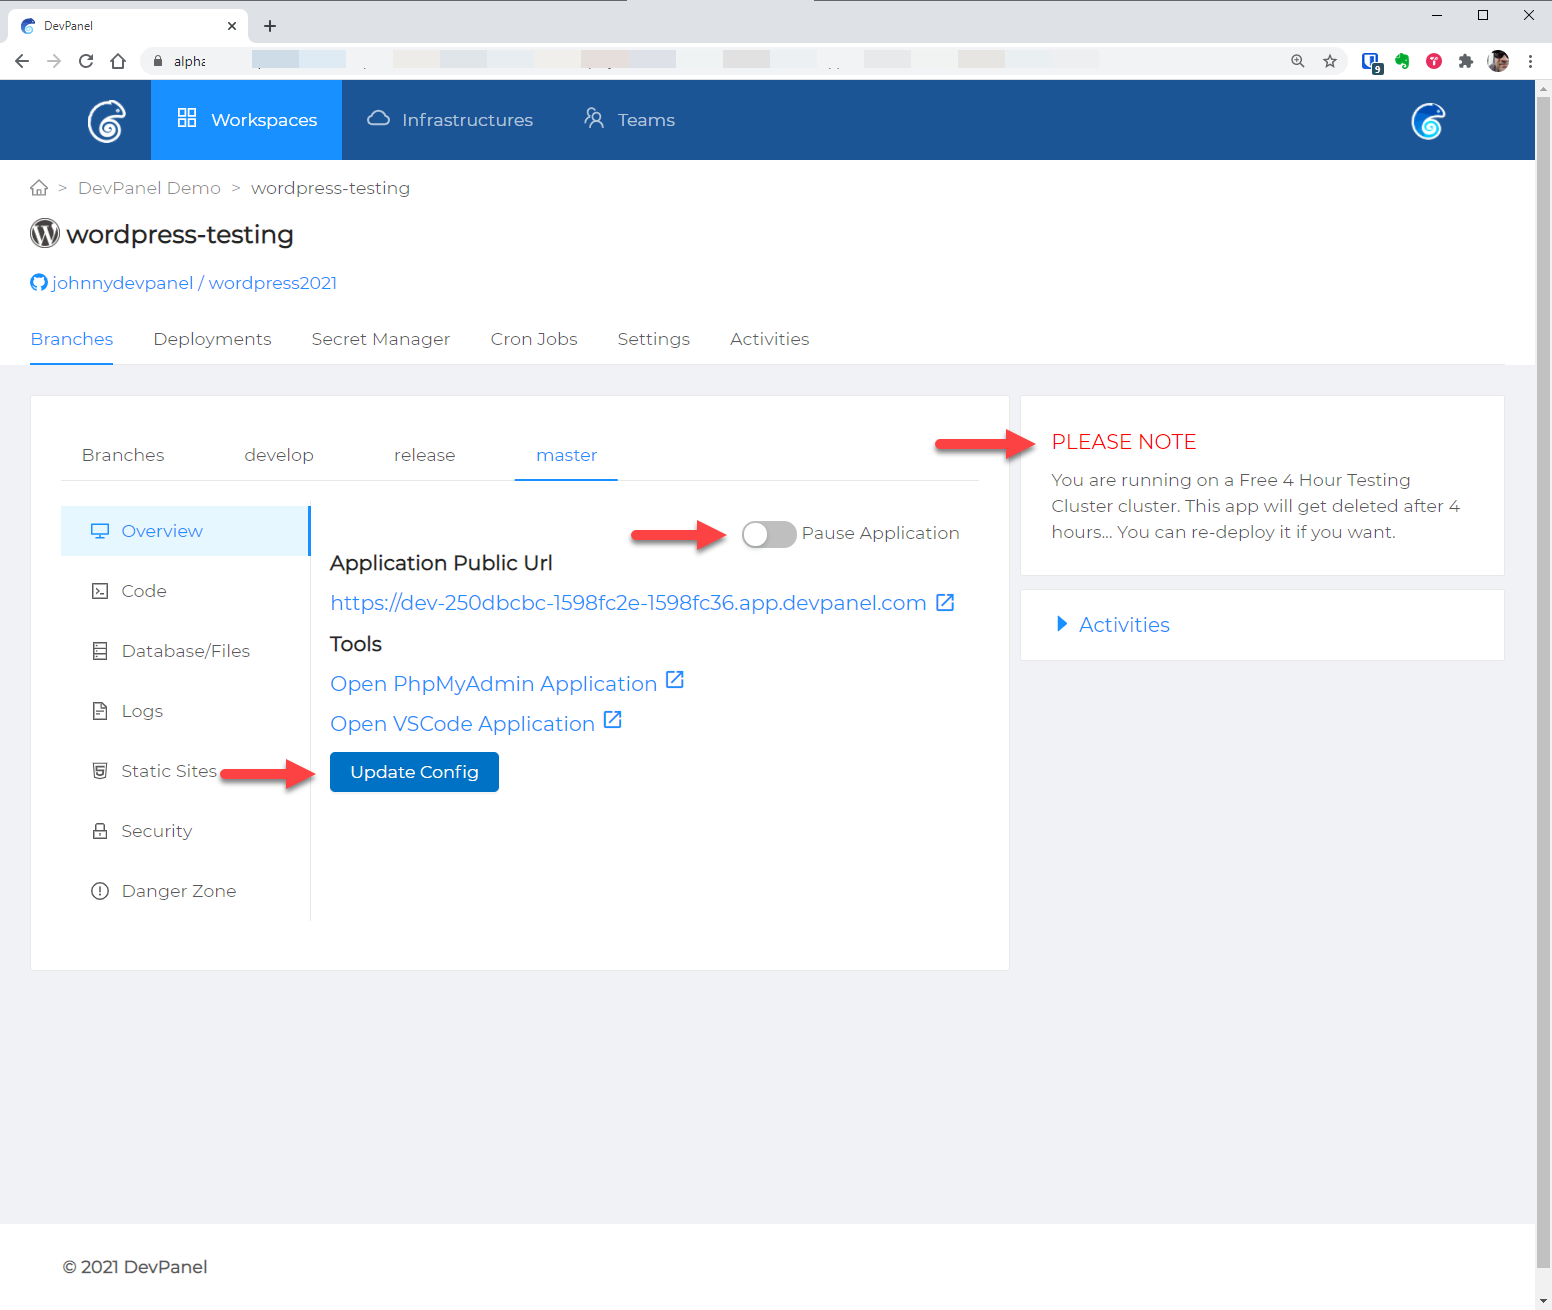Bookmark page with the star icon
The width and height of the screenshot is (1552, 1310).
[1330, 61]
